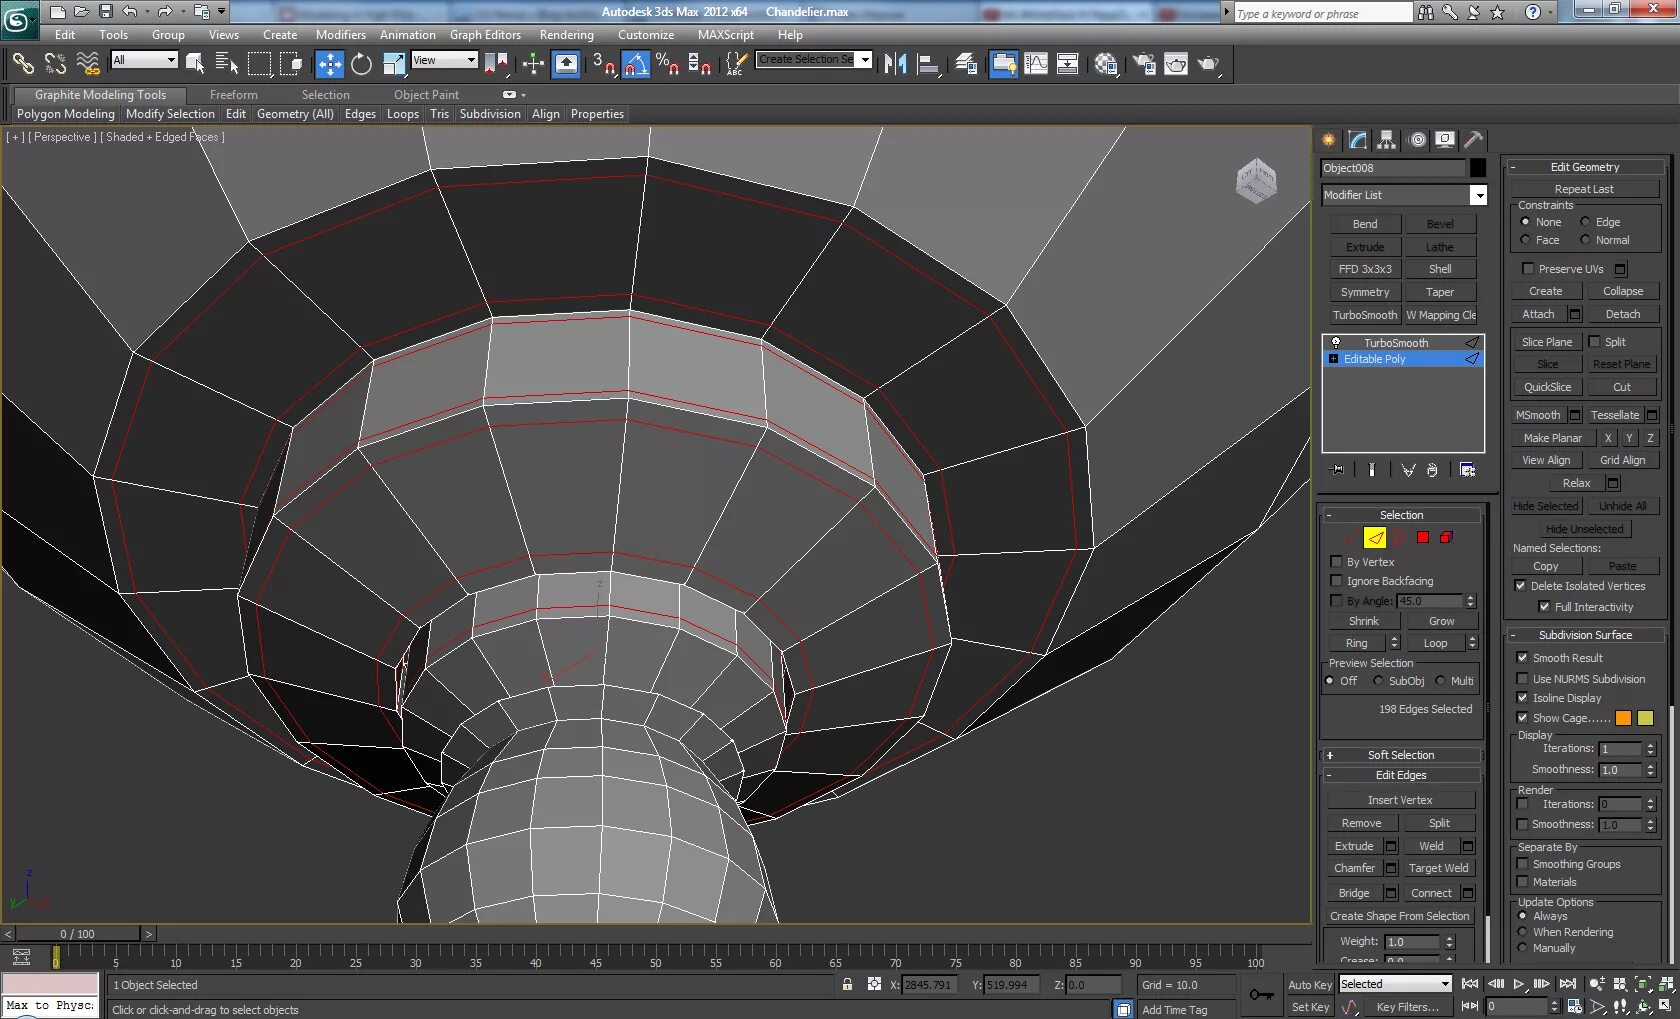Toggle Angle Snap in the toolbar
1680x1019 pixels.
(x=635, y=64)
